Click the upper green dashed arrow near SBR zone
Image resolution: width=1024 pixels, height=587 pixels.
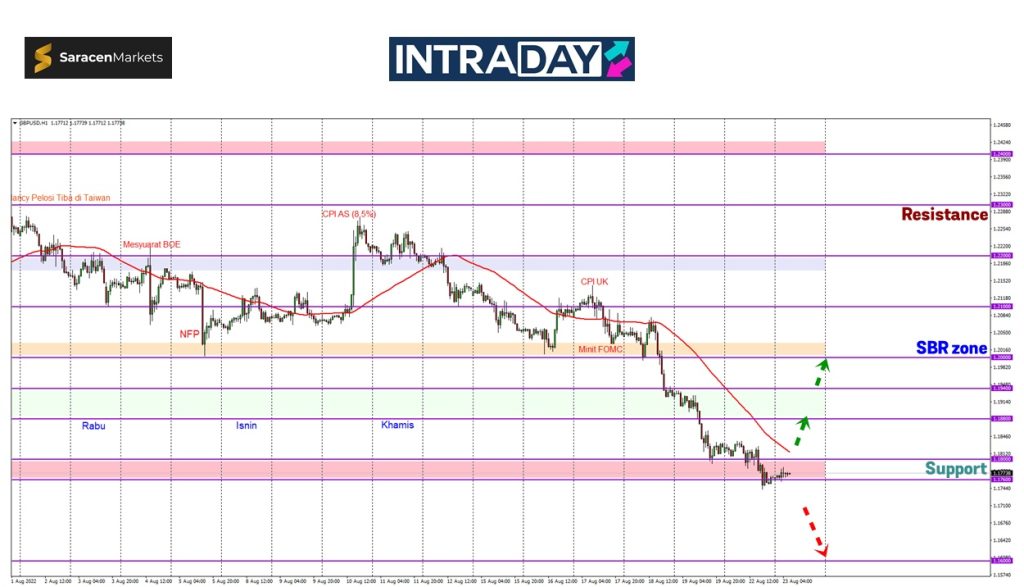pos(818,373)
